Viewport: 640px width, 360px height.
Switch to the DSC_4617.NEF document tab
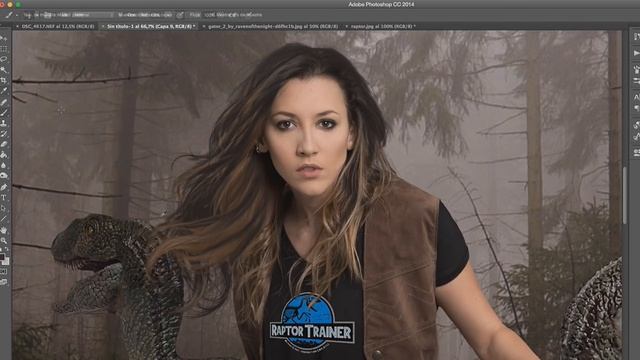tap(58, 26)
